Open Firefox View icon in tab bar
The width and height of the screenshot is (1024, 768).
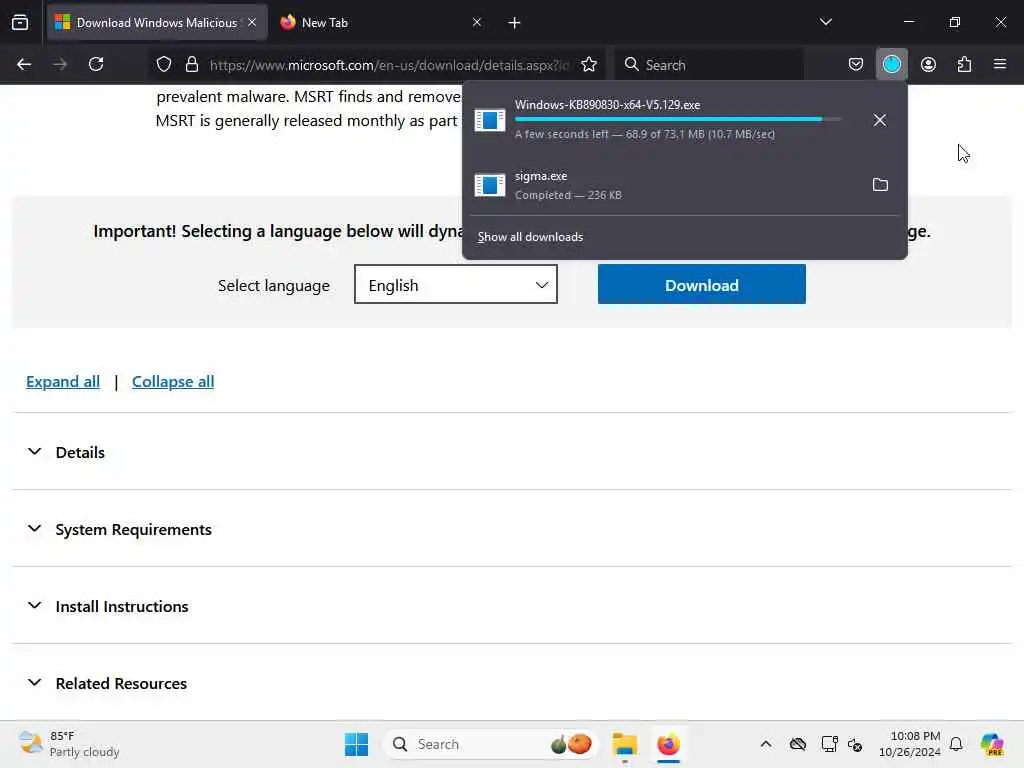[20, 23]
